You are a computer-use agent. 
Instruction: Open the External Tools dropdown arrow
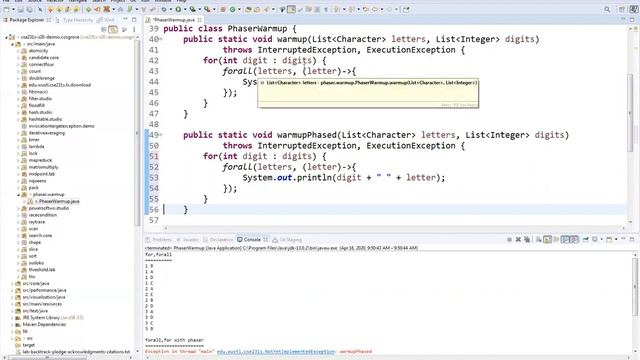pyautogui.click(x=214, y=9)
